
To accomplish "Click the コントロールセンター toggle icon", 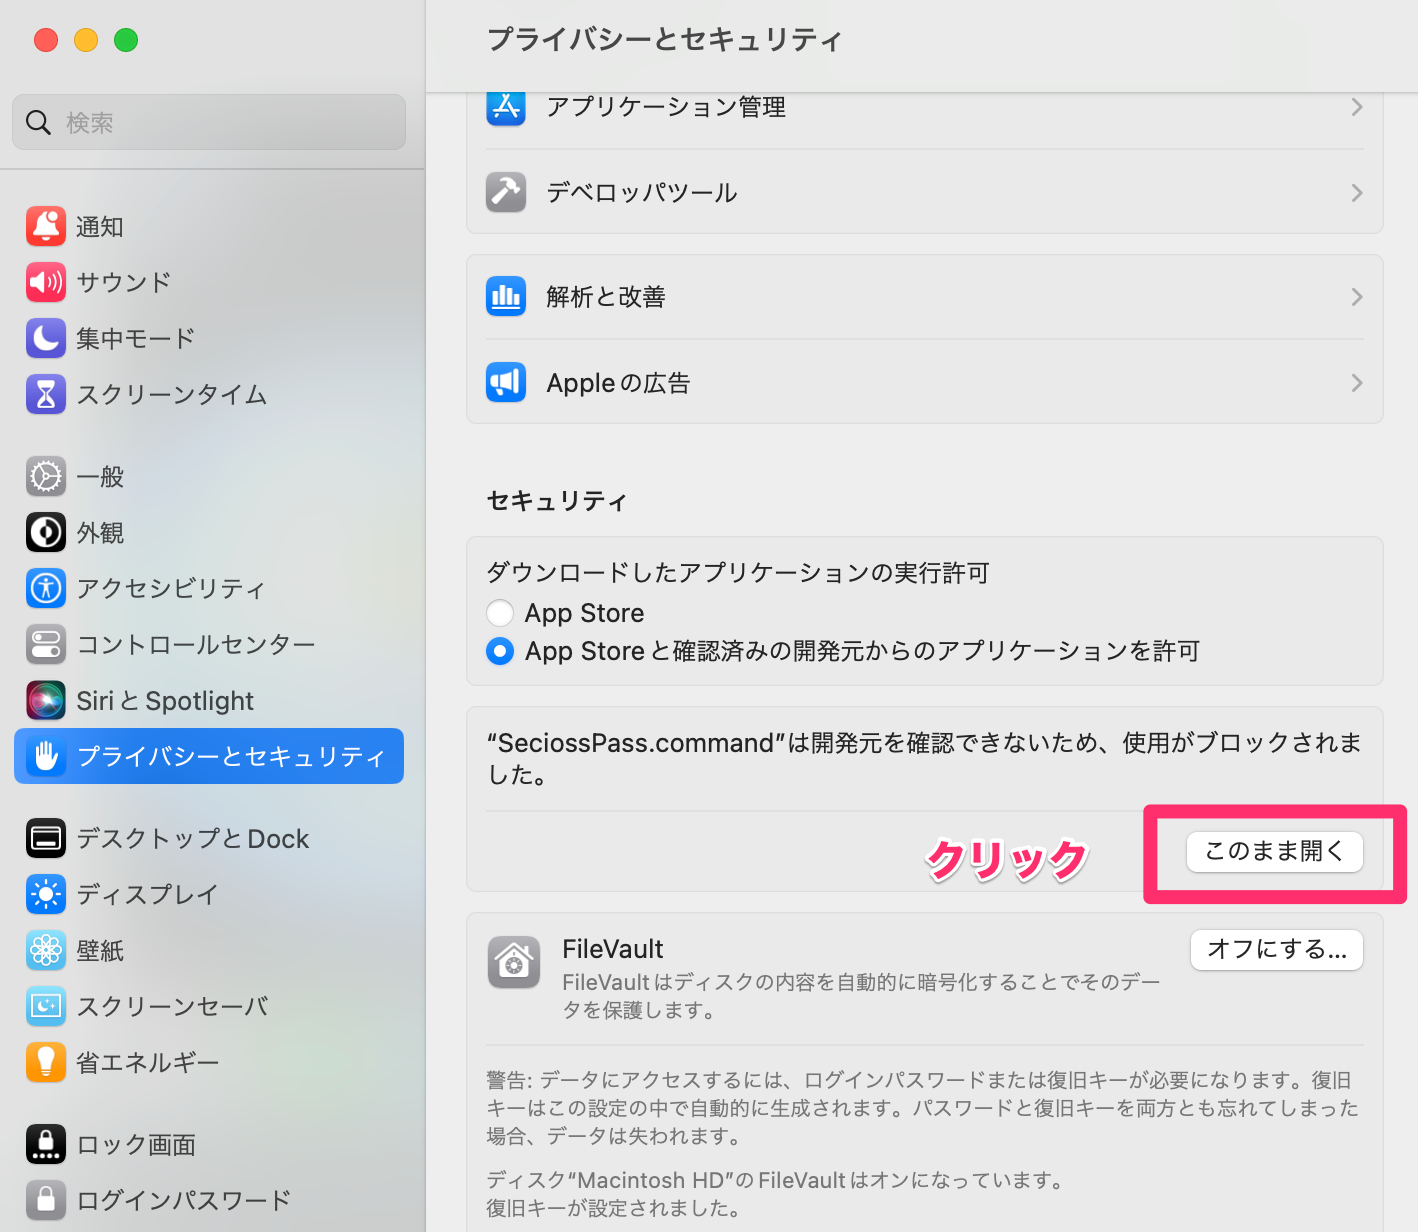I will (x=46, y=645).
